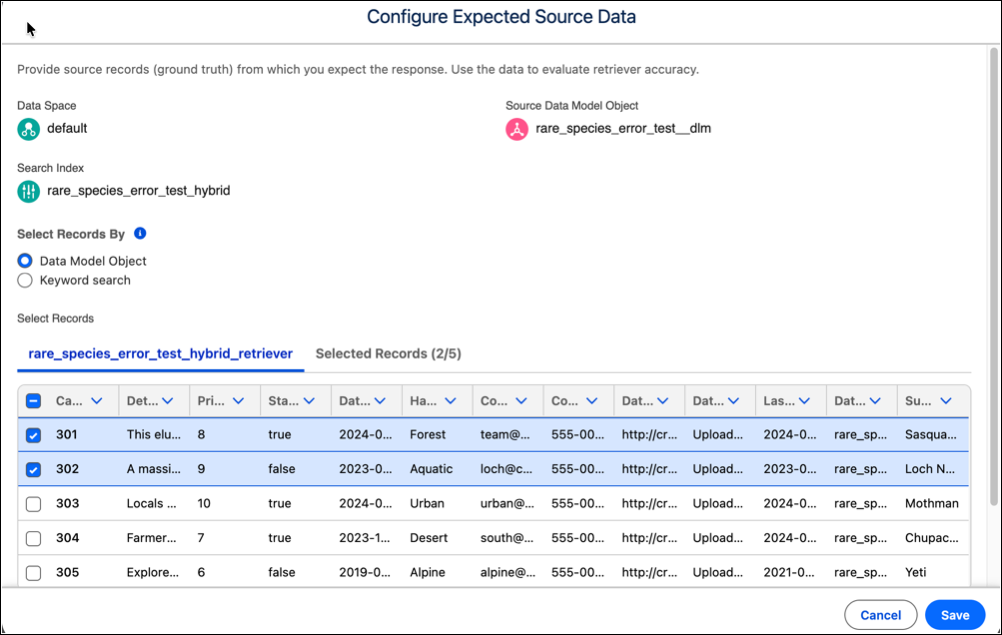Click the vertical scrollbar of the dialog

(994, 275)
